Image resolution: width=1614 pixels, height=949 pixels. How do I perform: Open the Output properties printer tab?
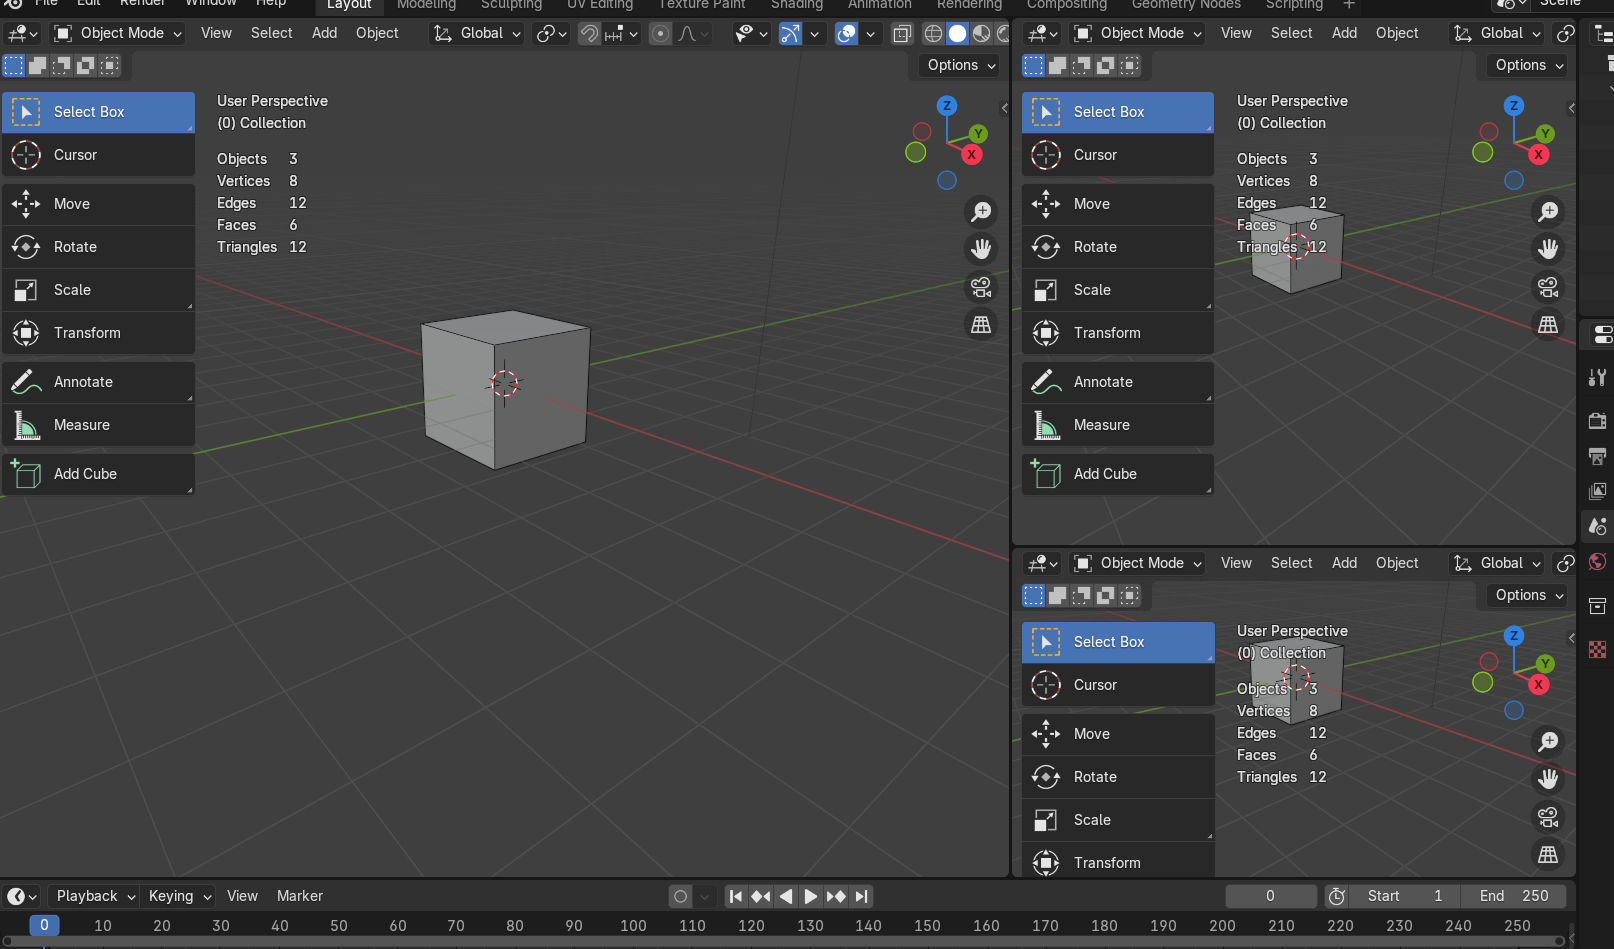[1597, 456]
